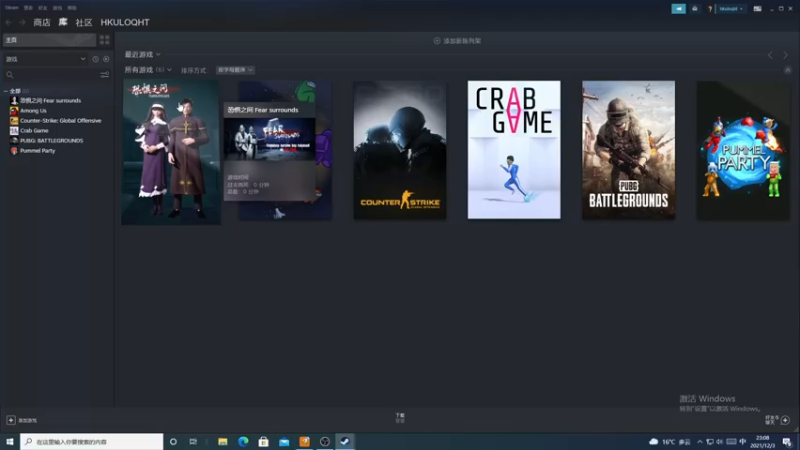Click the Steam icon in the taskbar
This screenshot has height=450, width=800.
coord(345,442)
